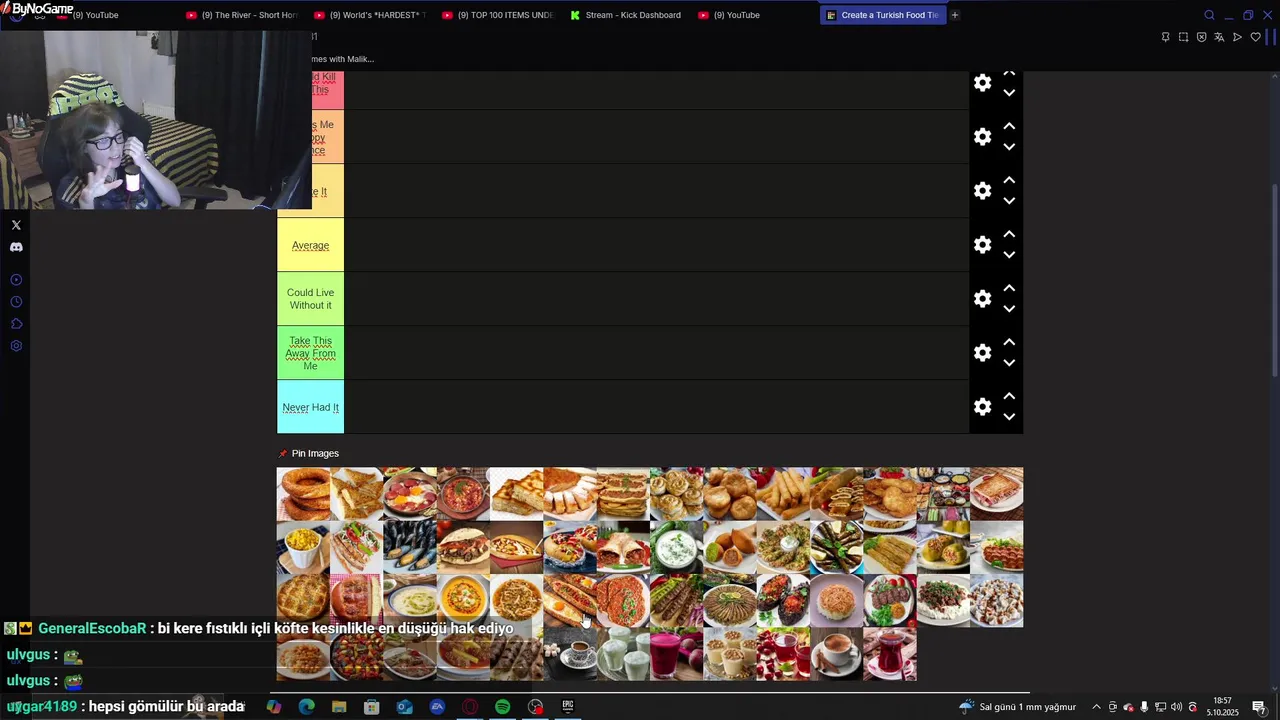The height and width of the screenshot is (720, 1280).
Task: Select the cacık yogurt bowl image
Action: pos(676,547)
